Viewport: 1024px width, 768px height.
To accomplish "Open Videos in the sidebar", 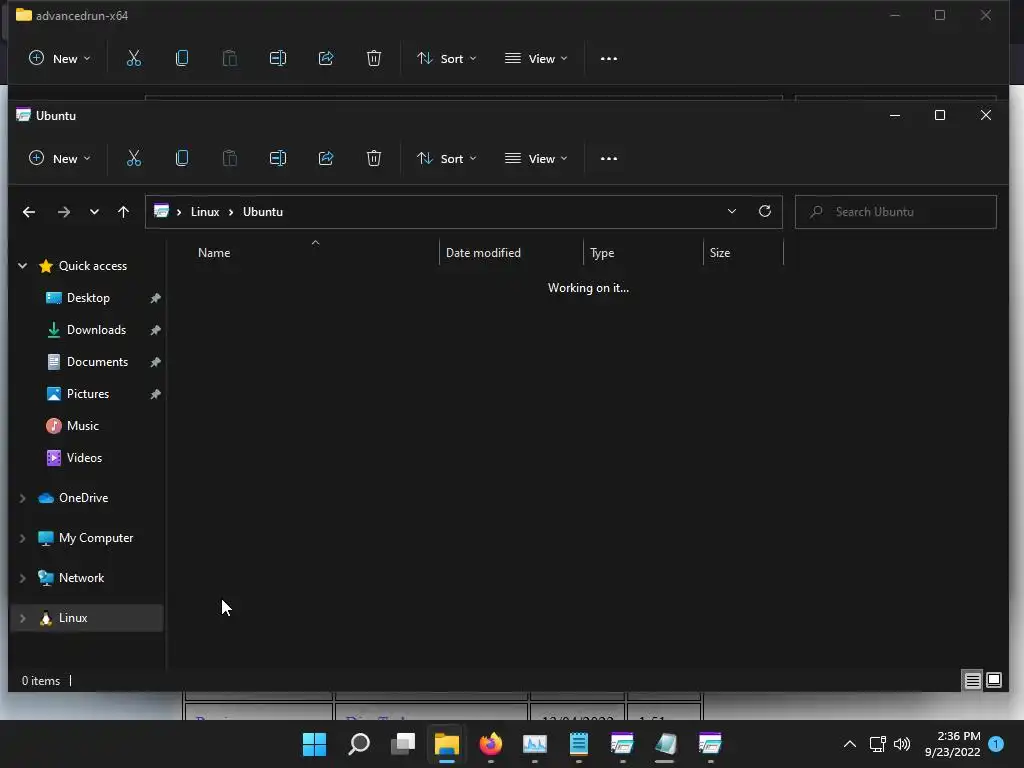I will tap(84, 458).
